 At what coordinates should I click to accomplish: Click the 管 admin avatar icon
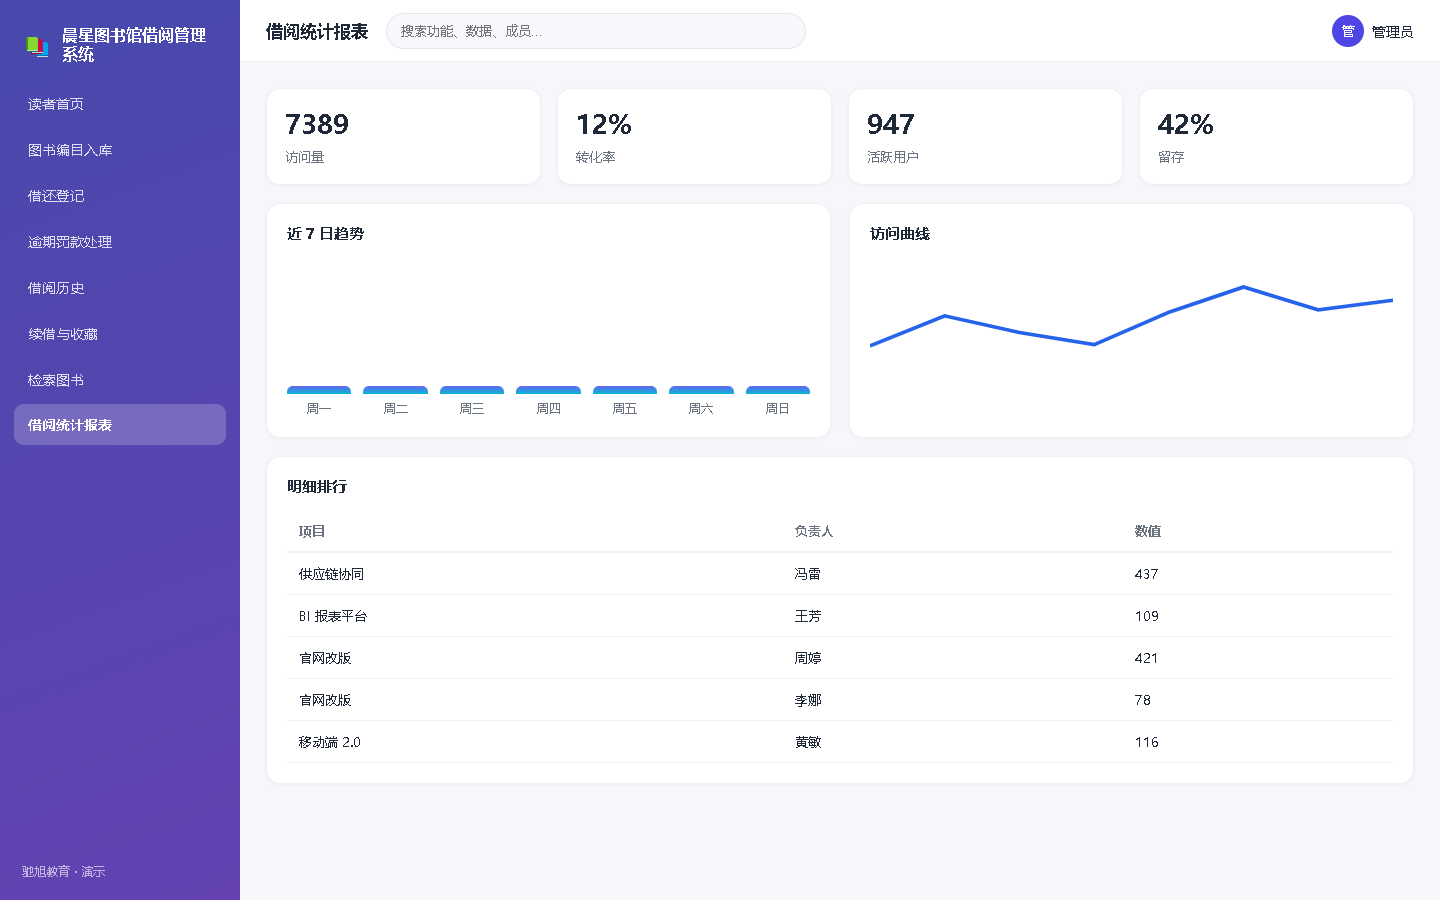pos(1348,31)
